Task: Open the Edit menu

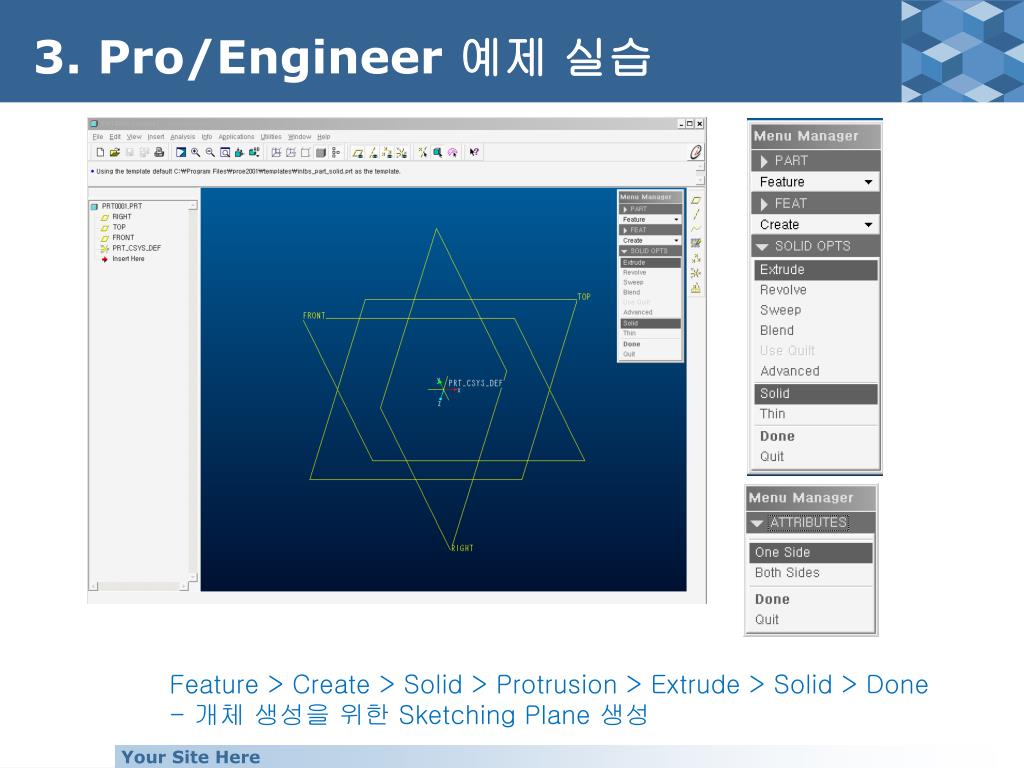Action: 115,136
